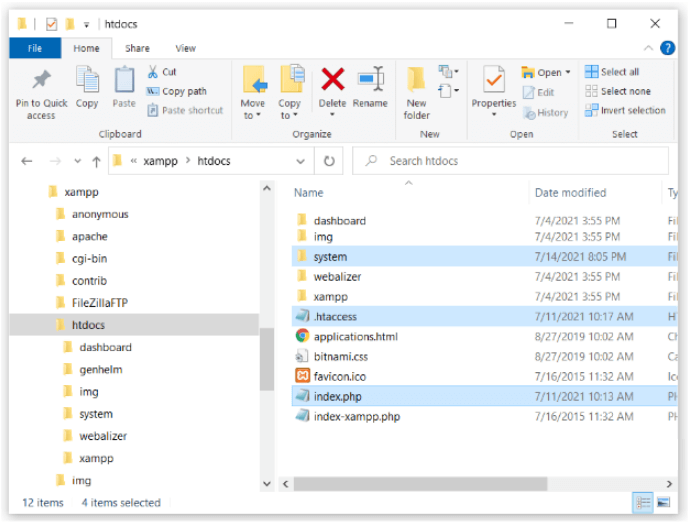Click the Pin to Quick access icon

pyautogui.click(x=41, y=82)
